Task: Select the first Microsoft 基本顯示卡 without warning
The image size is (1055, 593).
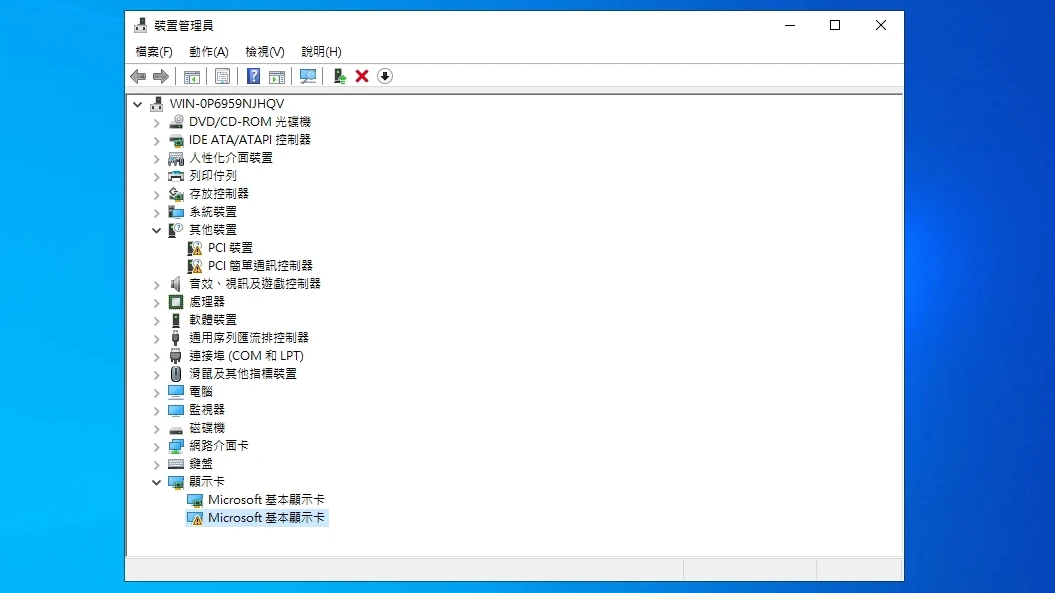Action: [x=266, y=499]
